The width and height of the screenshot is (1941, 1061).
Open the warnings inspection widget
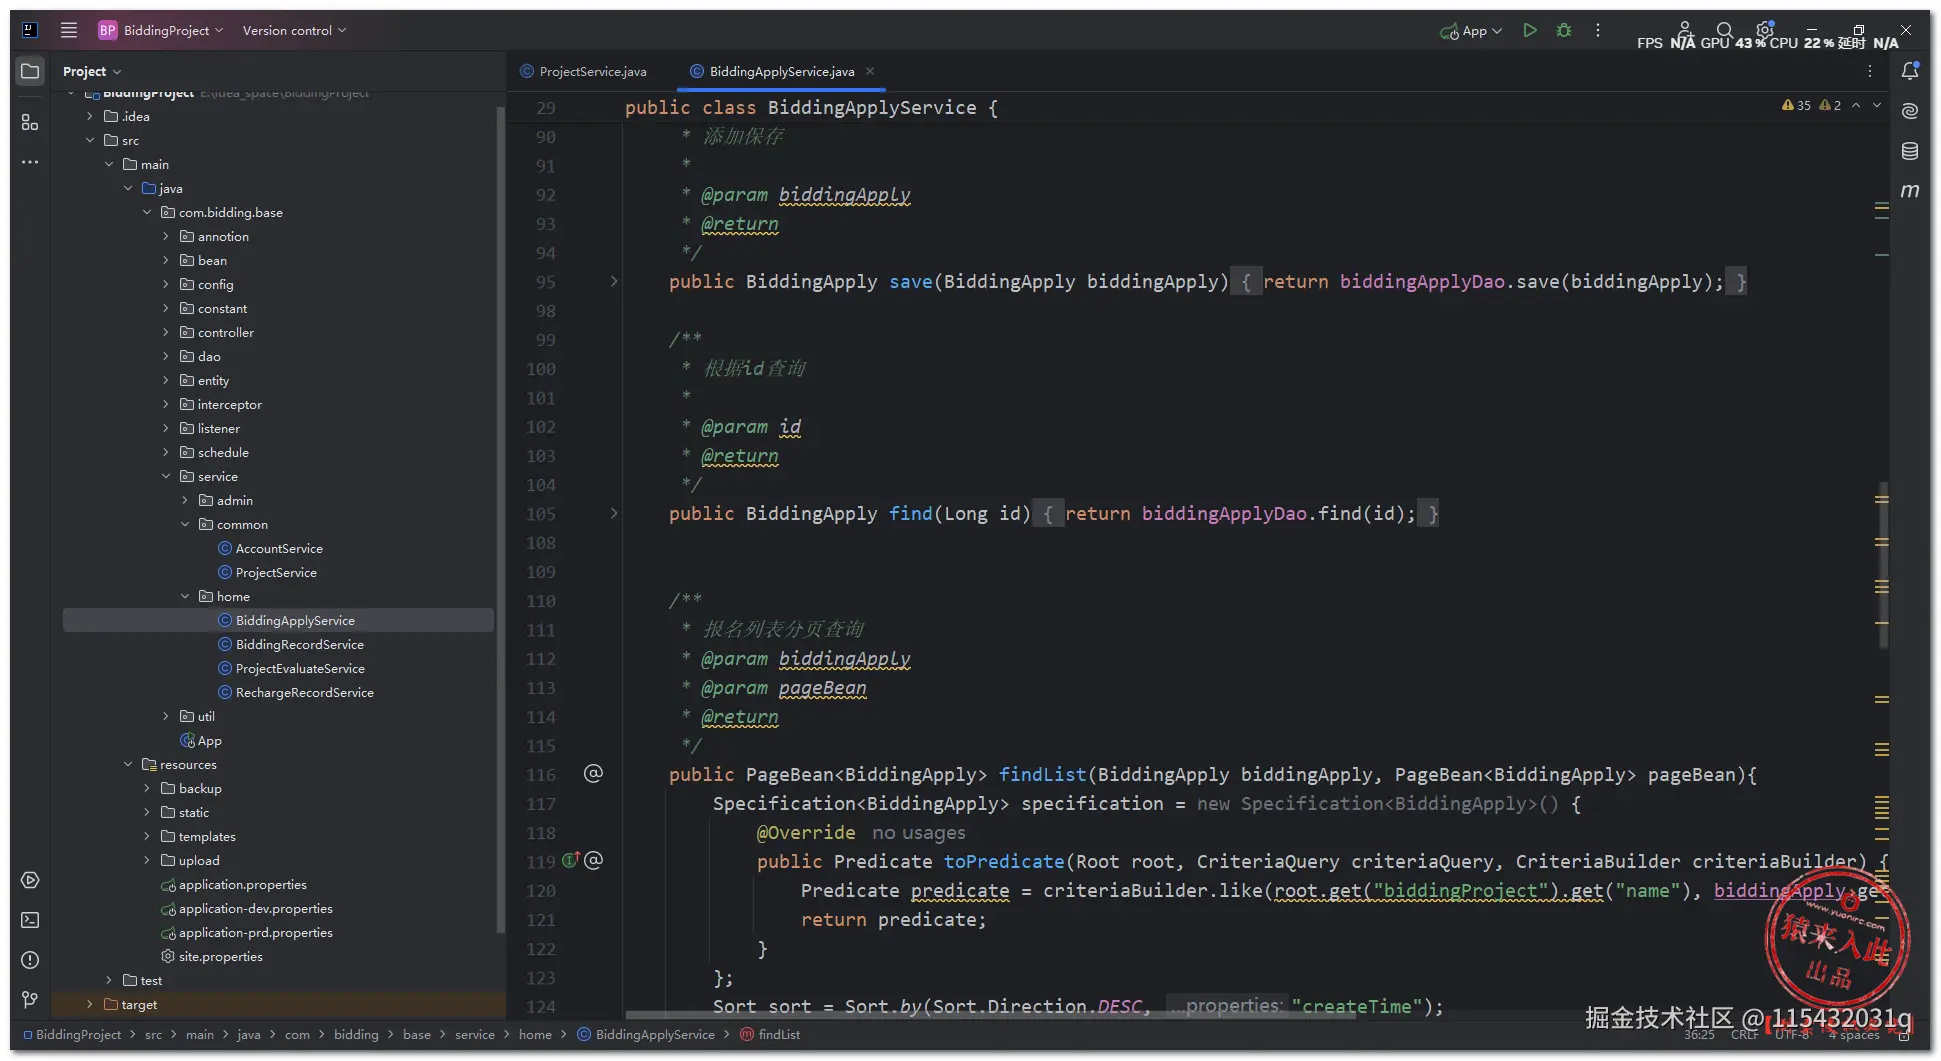click(1811, 105)
